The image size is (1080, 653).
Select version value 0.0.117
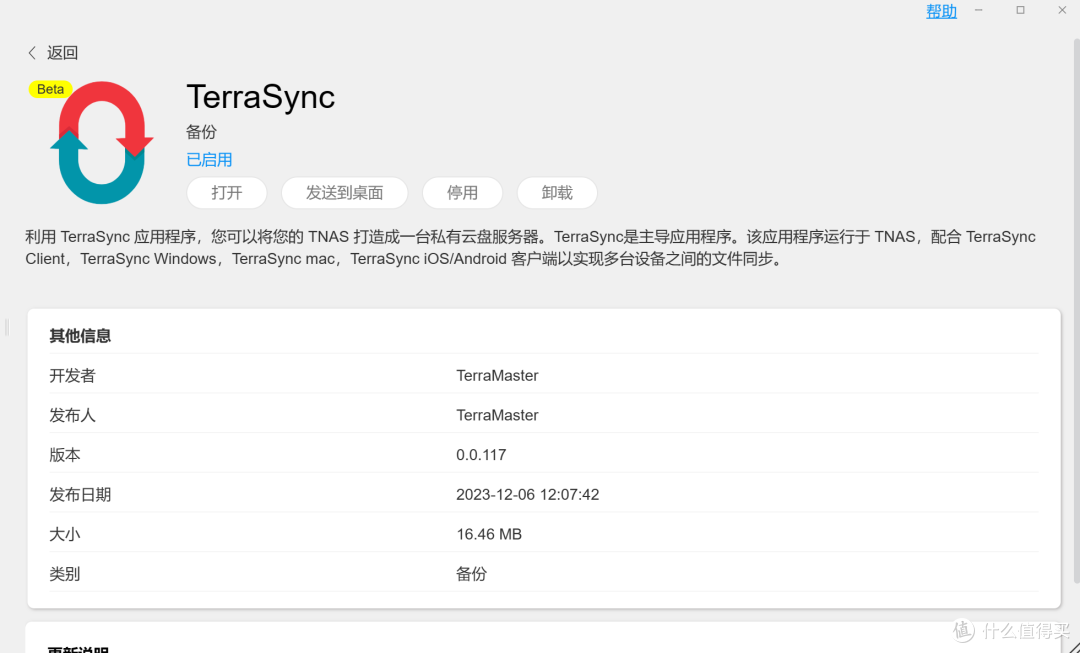coord(481,455)
